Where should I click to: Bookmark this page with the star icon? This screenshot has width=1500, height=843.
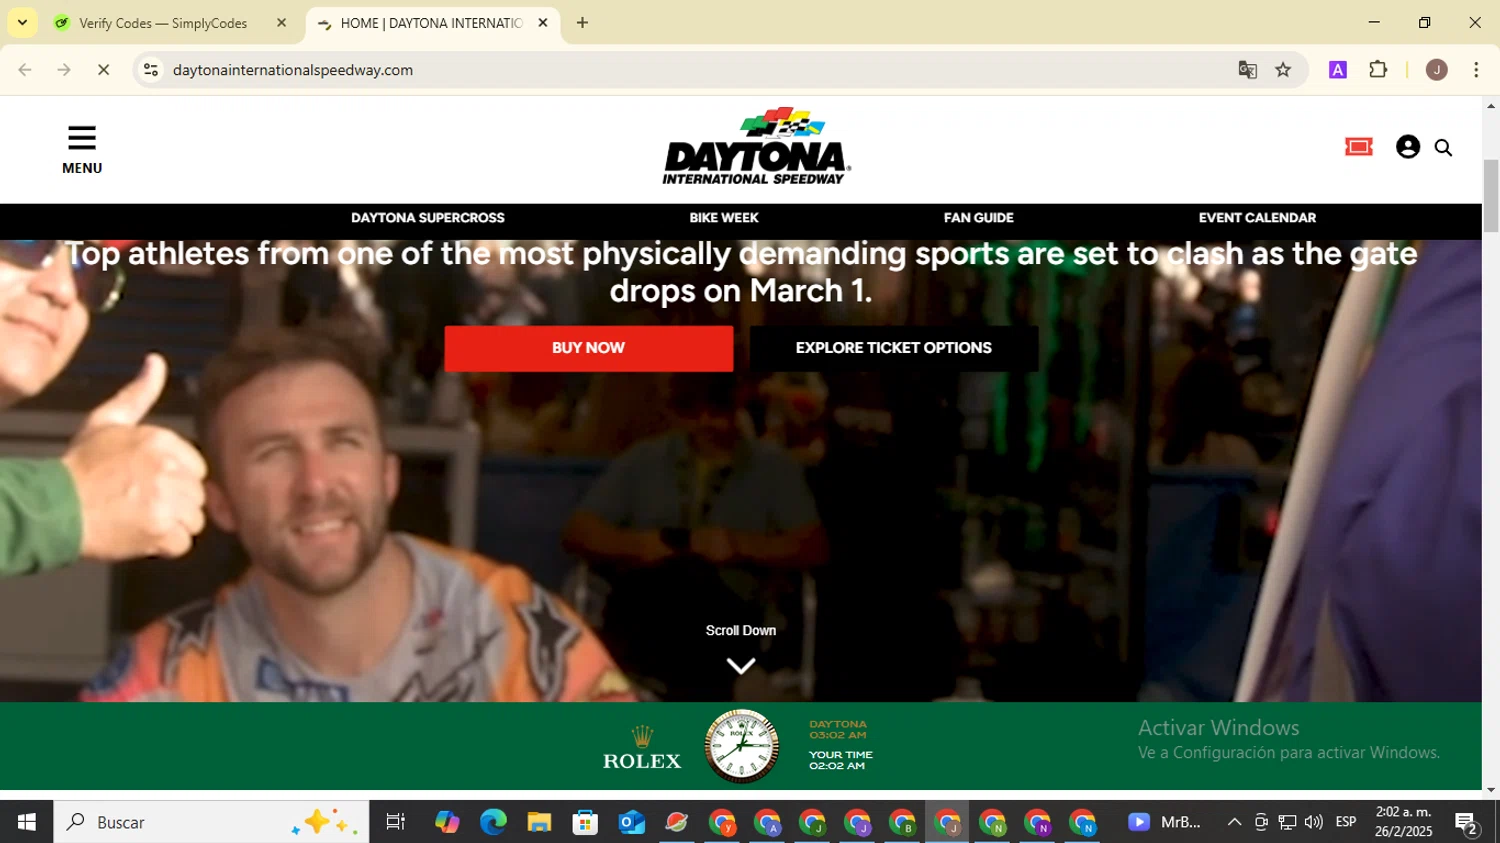(1283, 70)
